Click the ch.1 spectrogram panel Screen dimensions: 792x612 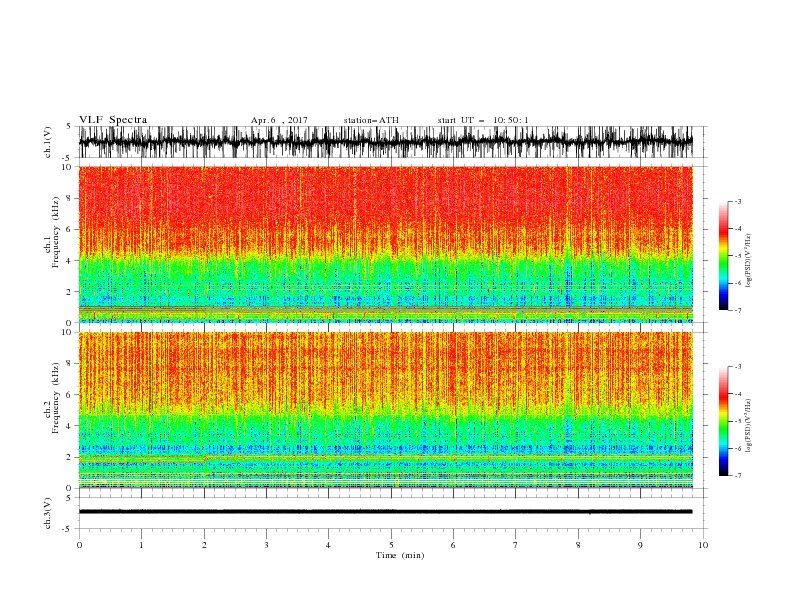[x=385, y=244]
